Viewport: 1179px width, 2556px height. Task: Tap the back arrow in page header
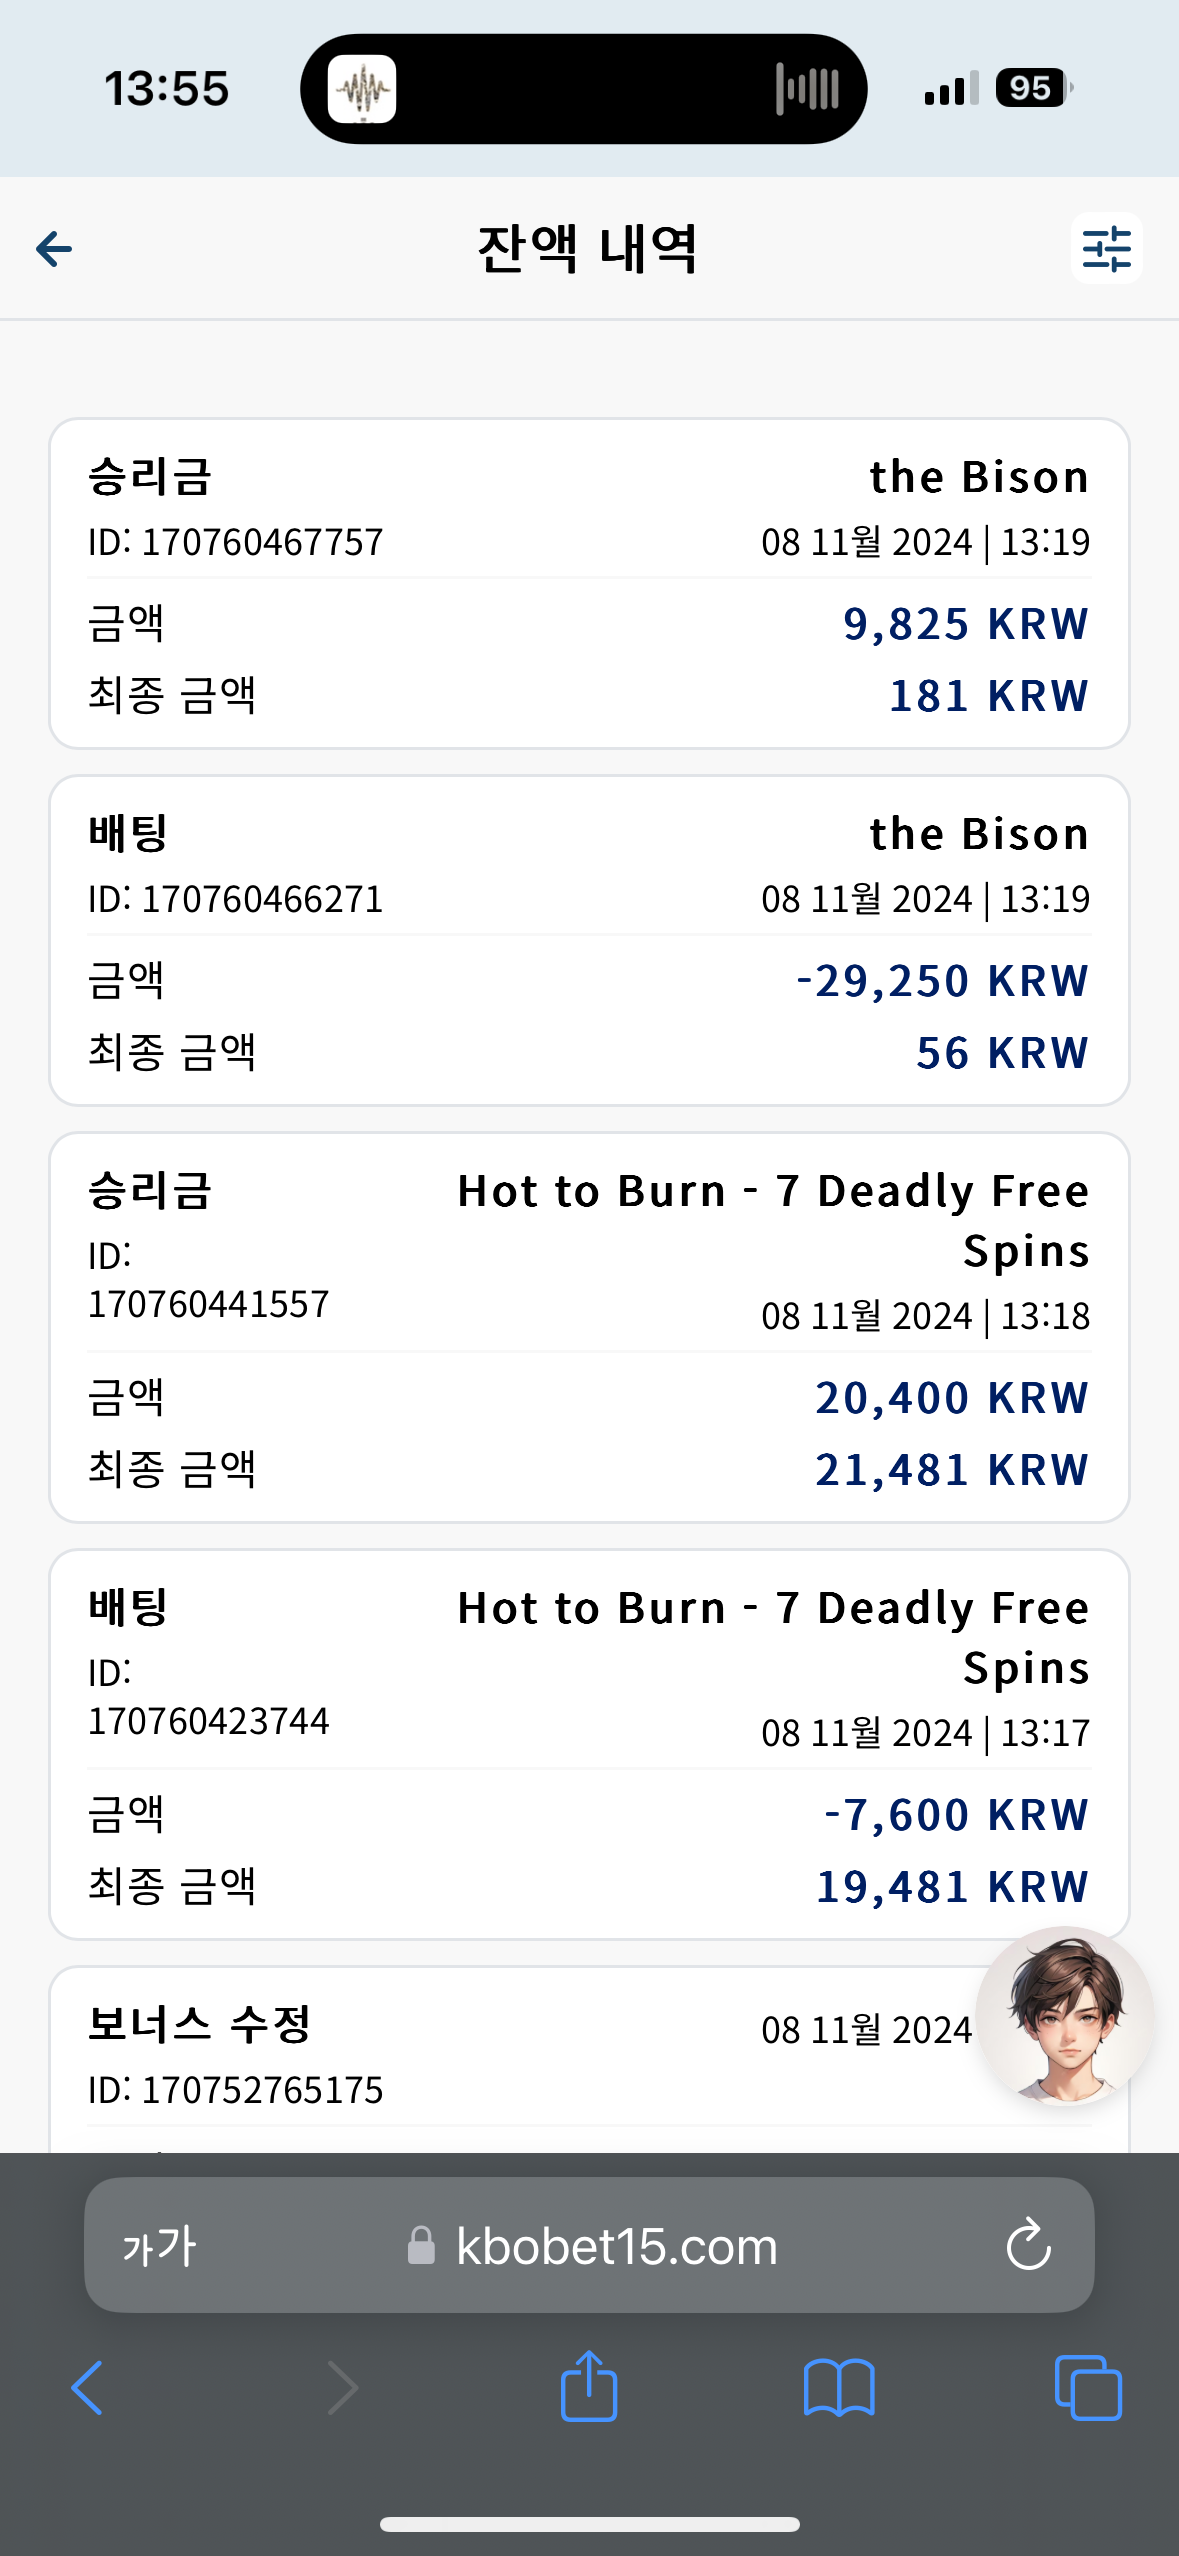click(54, 249)
